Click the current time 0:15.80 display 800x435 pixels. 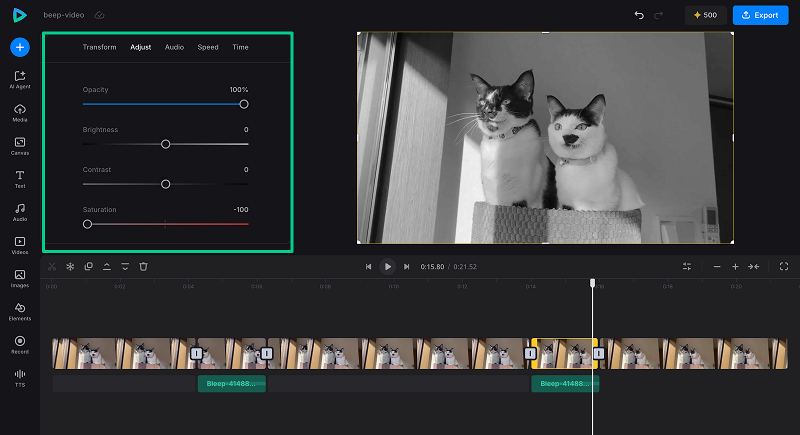pyautogui.click(x=432, y=267)
